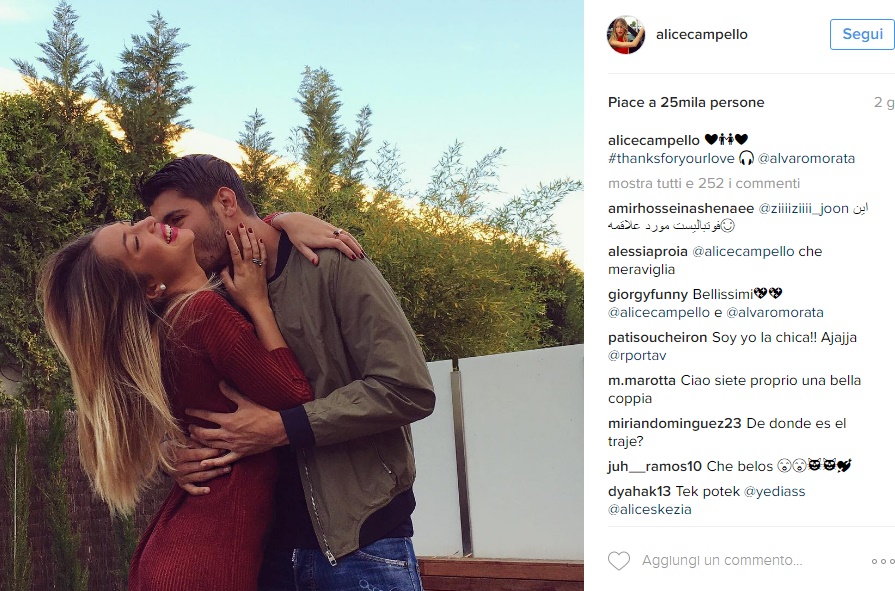Image resolution: width=895 pixels, height=591 pixels.
Task: Open the #thanksforyourlove hashtag
Action: (x=671, y=158)
